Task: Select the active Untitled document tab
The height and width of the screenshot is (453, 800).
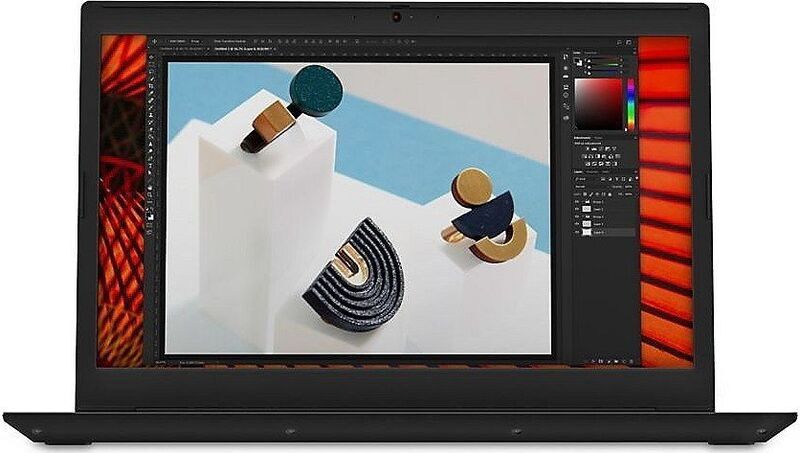Action: pyautogui.click(x=243, y=48)
